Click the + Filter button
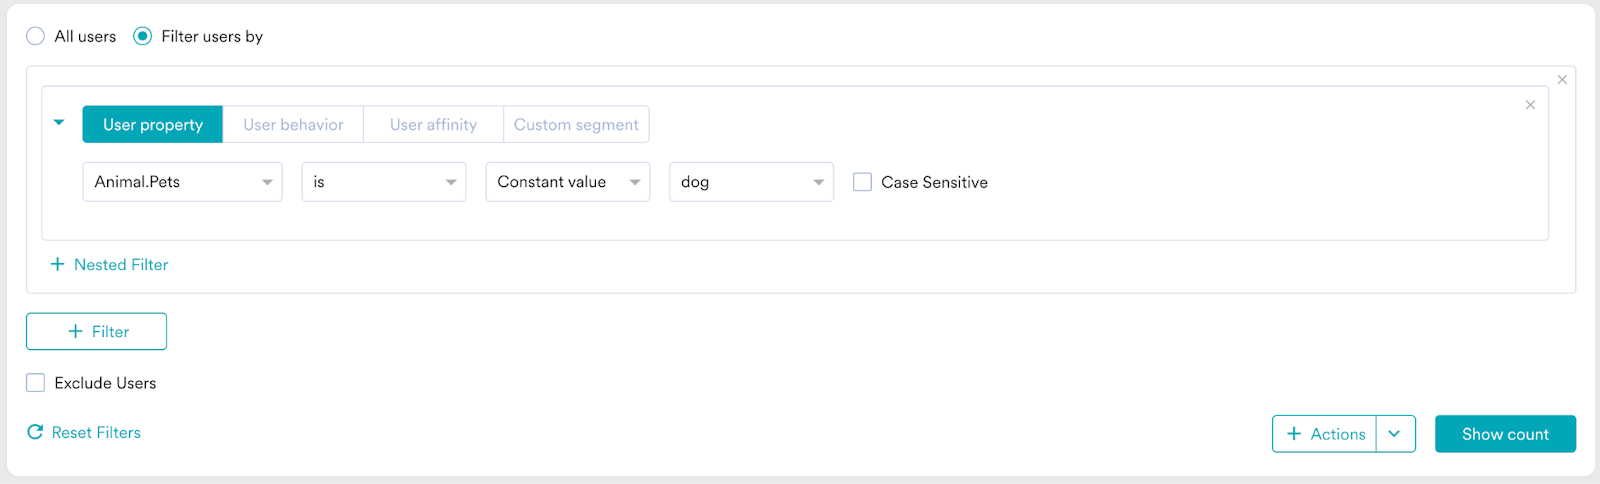1600x484 pixels. 96,332
